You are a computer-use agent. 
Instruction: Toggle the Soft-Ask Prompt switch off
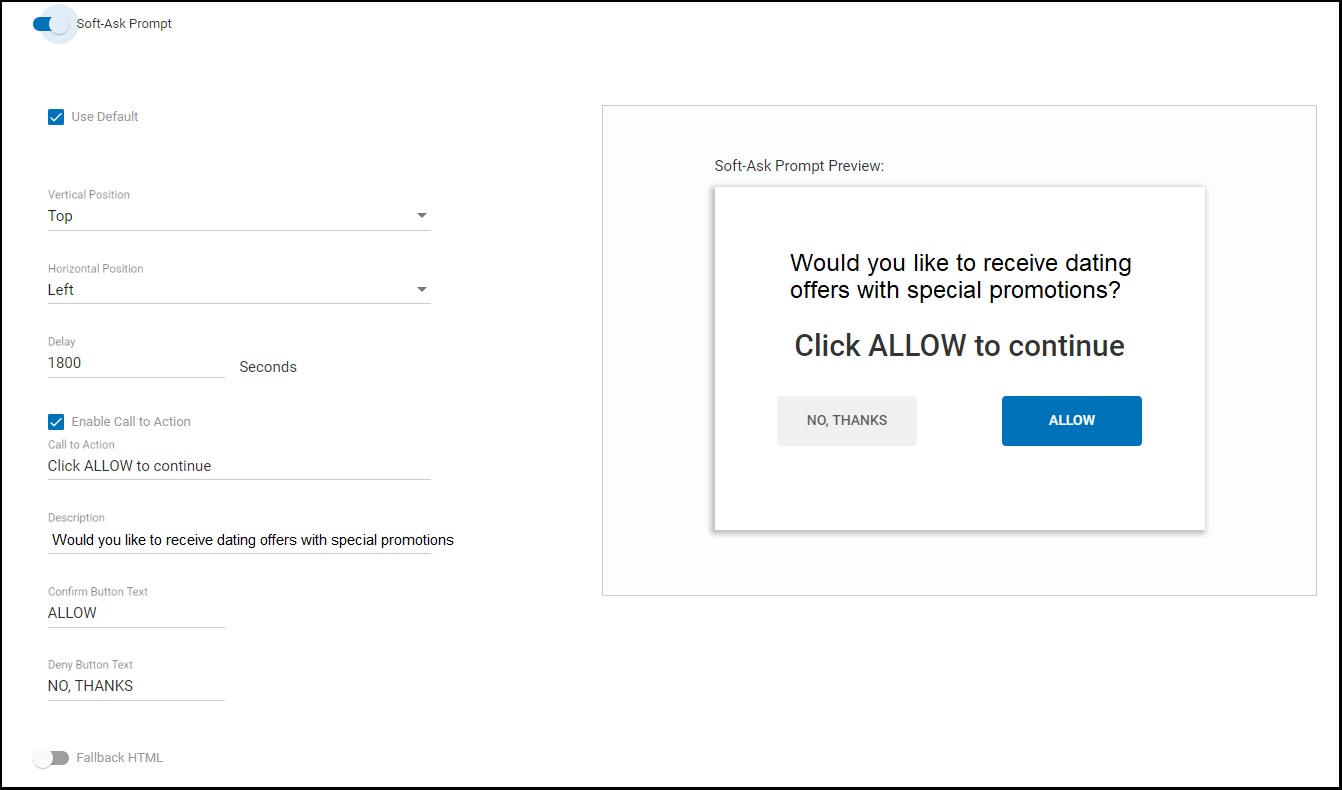[51, 24]
